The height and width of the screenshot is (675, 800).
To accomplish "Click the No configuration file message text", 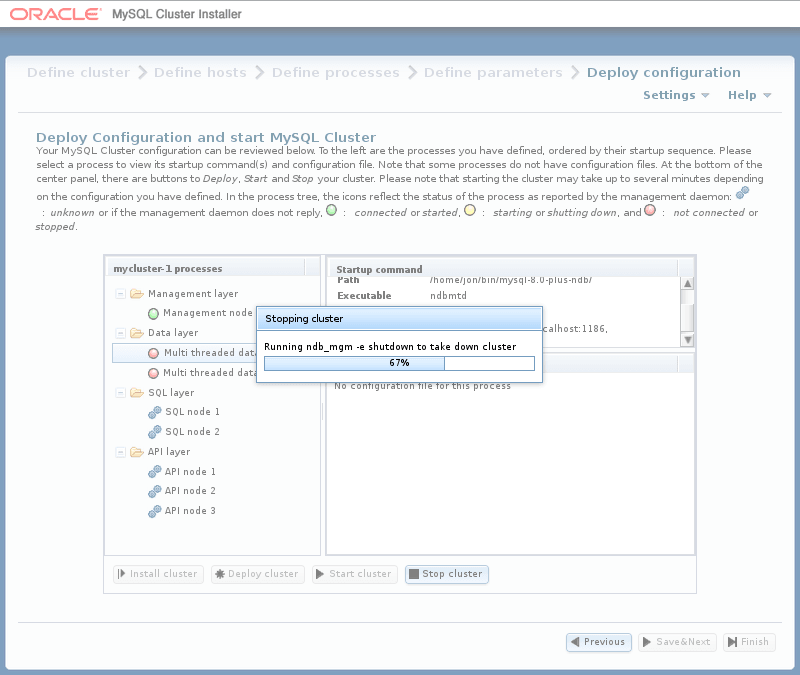I will tap(422, 386).
